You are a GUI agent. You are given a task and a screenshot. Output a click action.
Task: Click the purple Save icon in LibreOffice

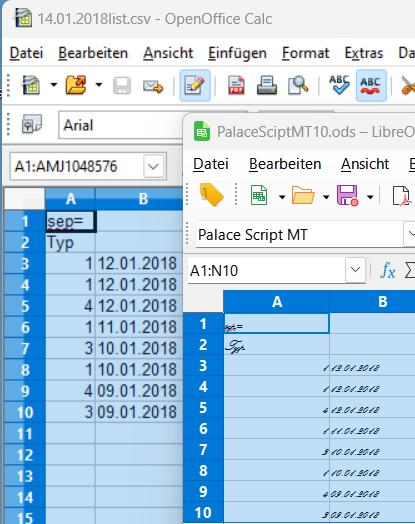click(348, 195)
